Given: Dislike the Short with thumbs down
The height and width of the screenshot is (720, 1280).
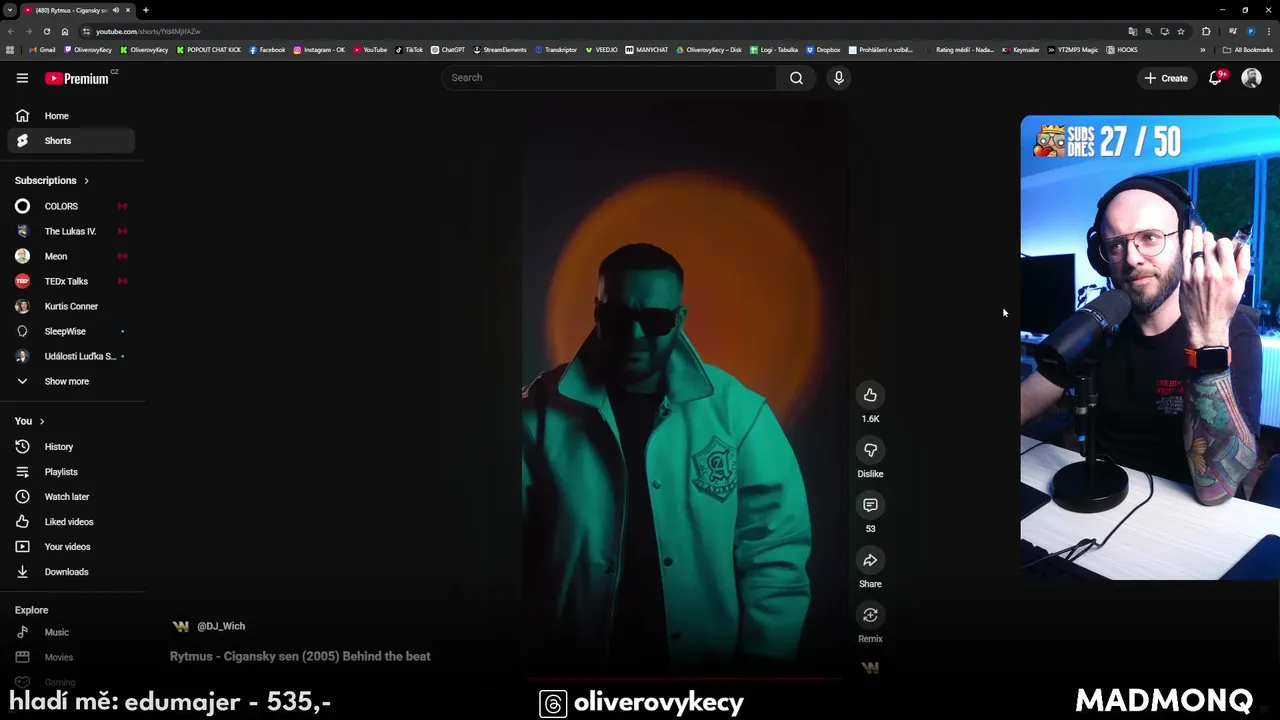Looking at the screenshot, I should pyautogui.click(x=870, y=450).
